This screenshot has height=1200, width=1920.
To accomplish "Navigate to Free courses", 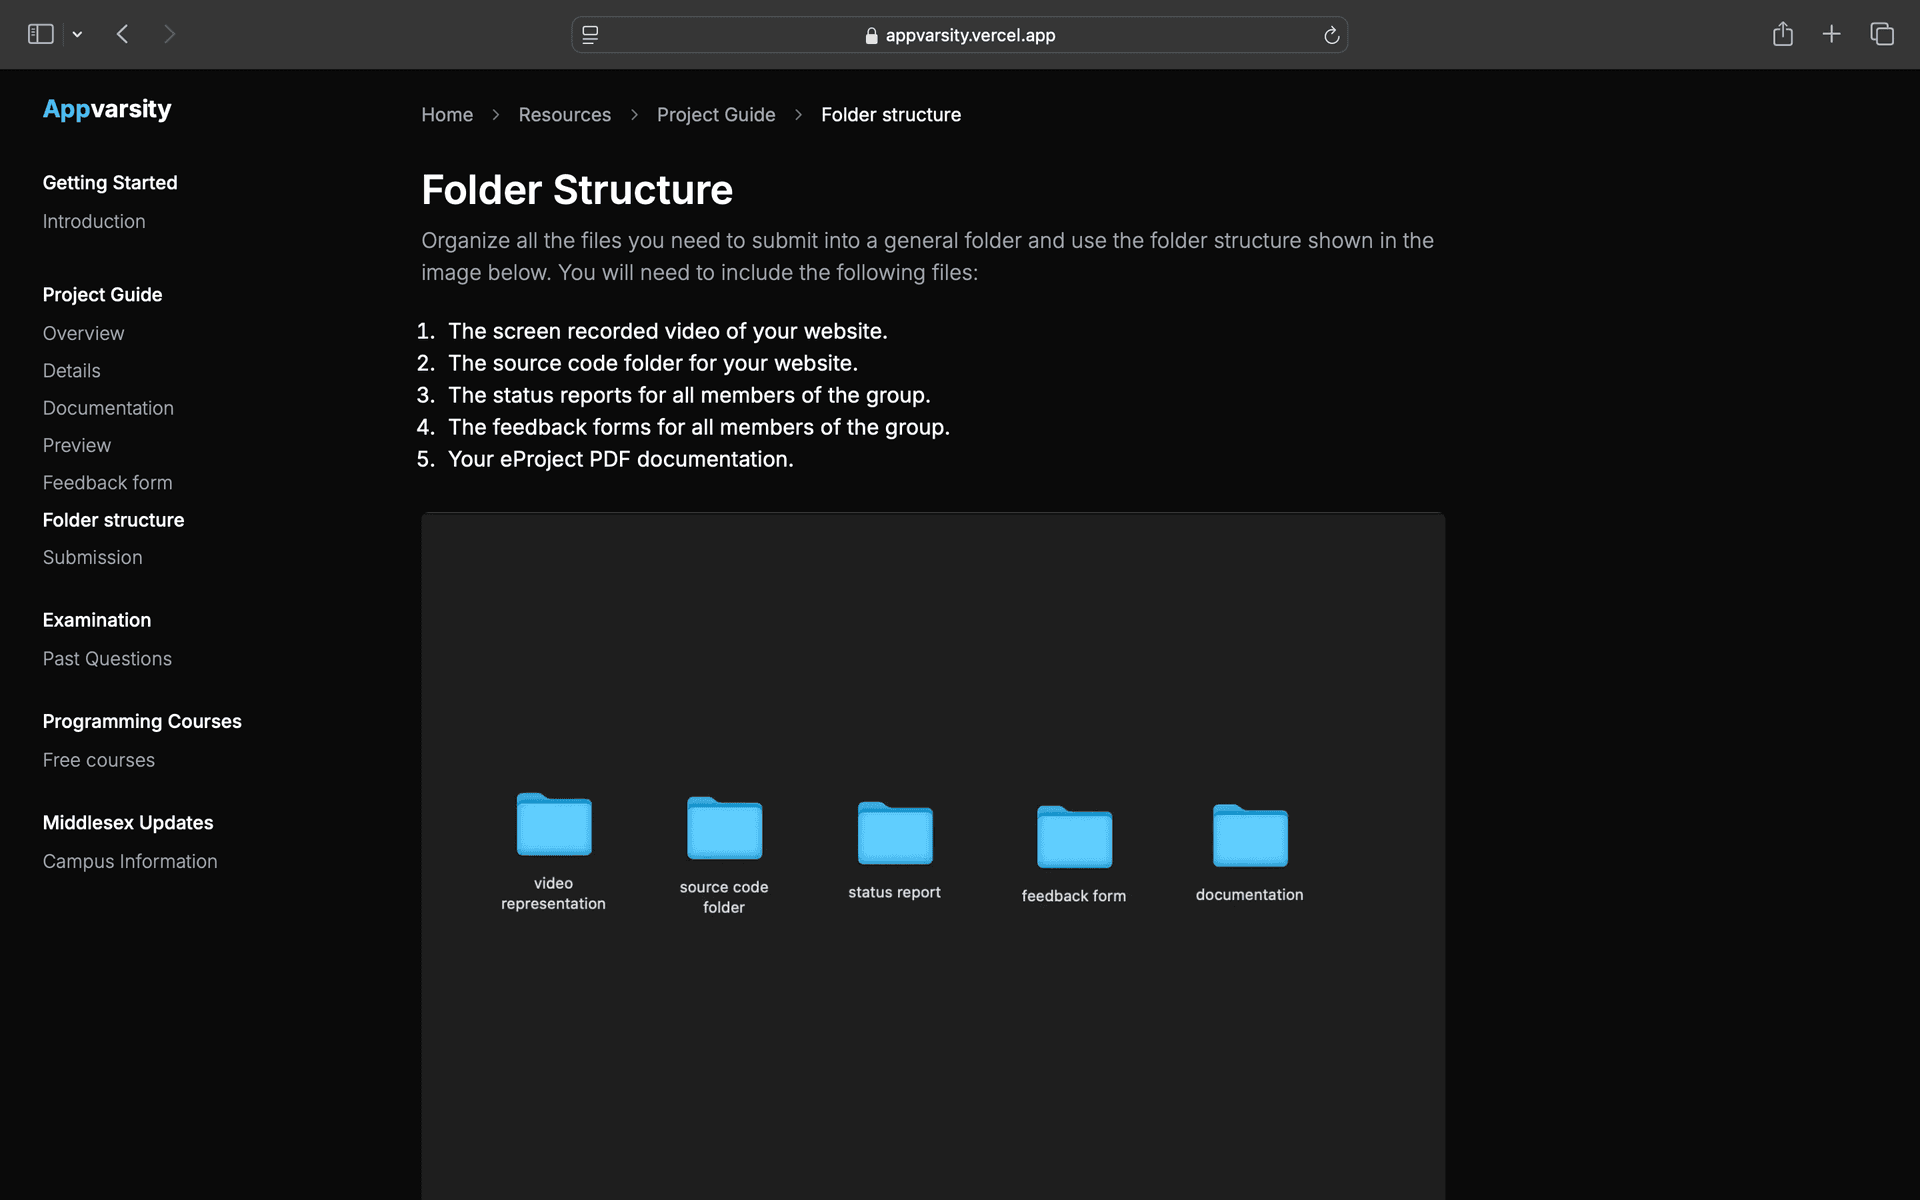I will pos(98,759).
